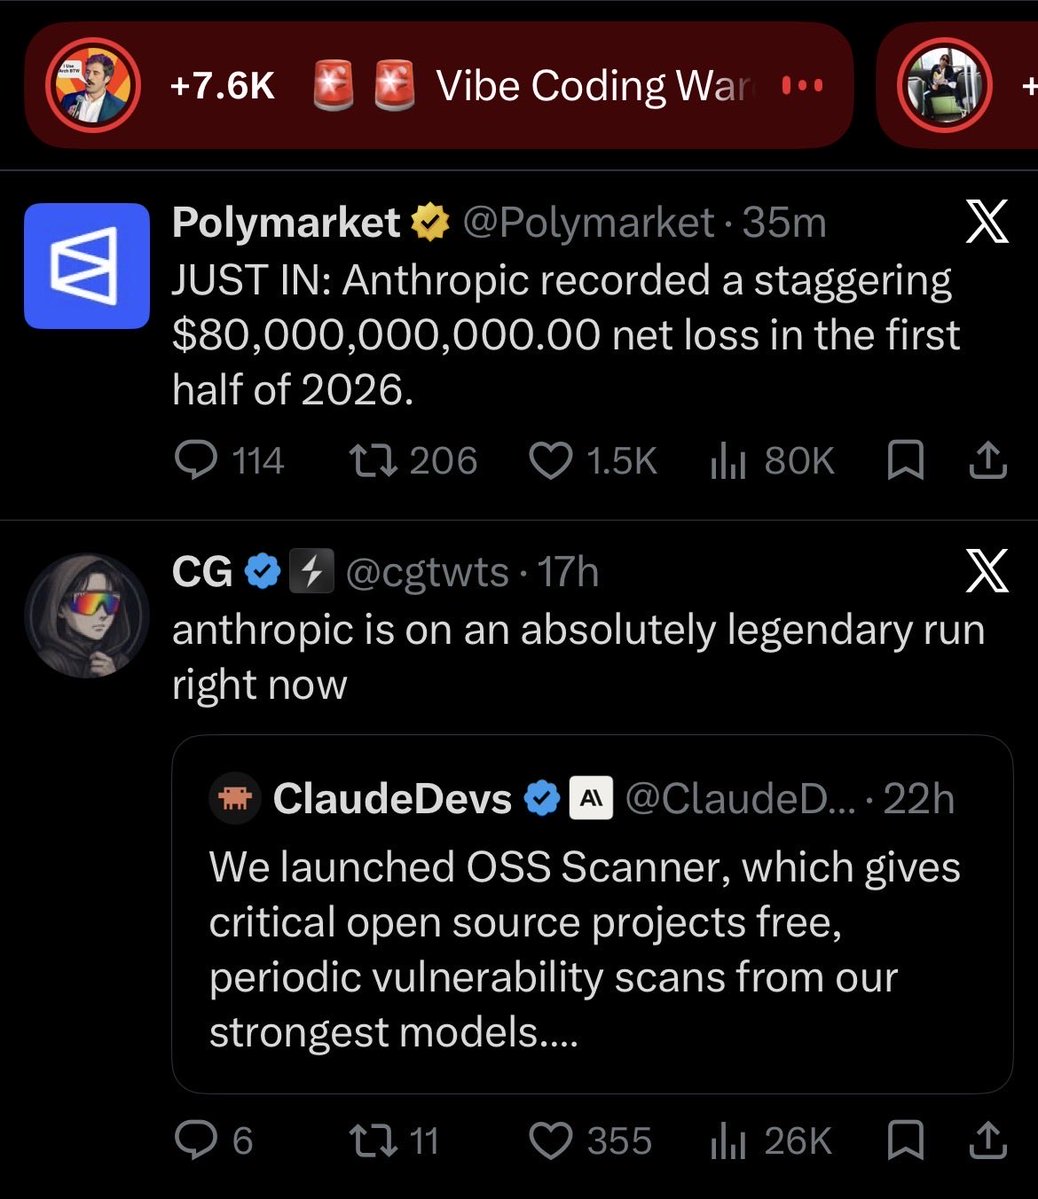The width and height of the screenshot is (1038, 1199).
Task: Share CG's post
Action: [x=988, y=1140]
